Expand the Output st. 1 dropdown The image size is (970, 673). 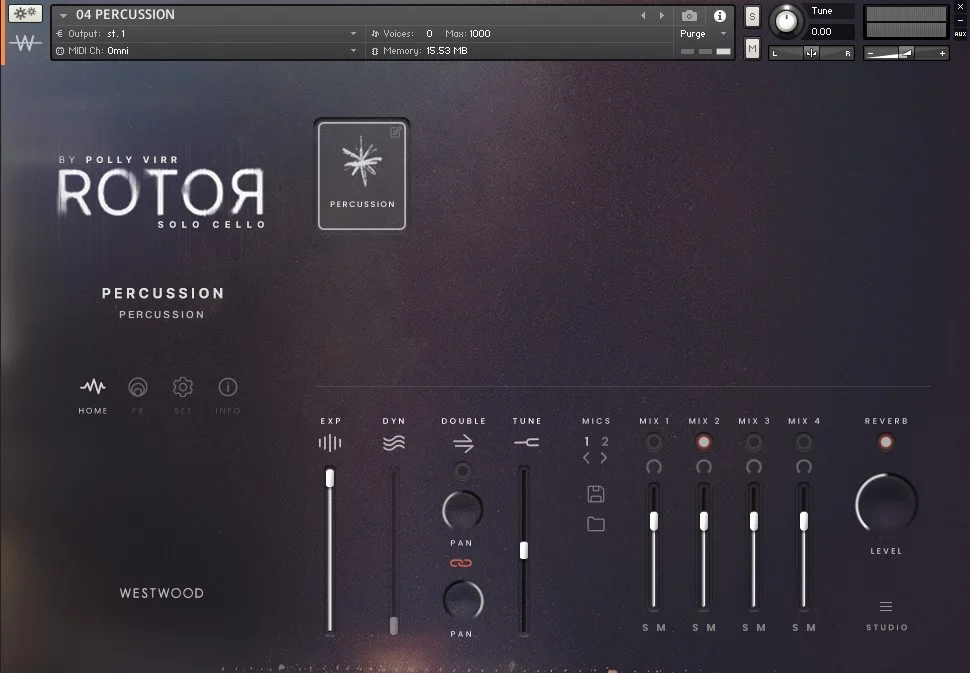click(x=353, y=33)
